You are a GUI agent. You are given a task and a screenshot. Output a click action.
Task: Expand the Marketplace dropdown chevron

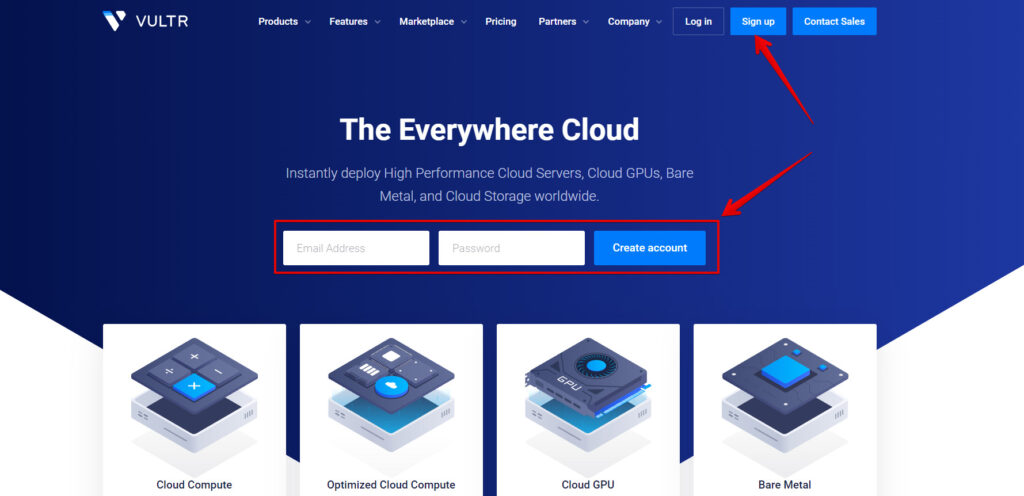coord(464,22)
